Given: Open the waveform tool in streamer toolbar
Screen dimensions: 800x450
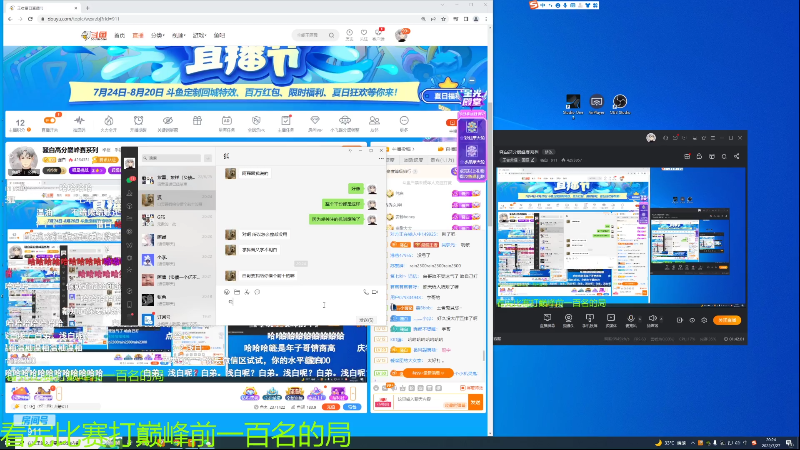Looking at the screenshot, I should coord(79,120).
